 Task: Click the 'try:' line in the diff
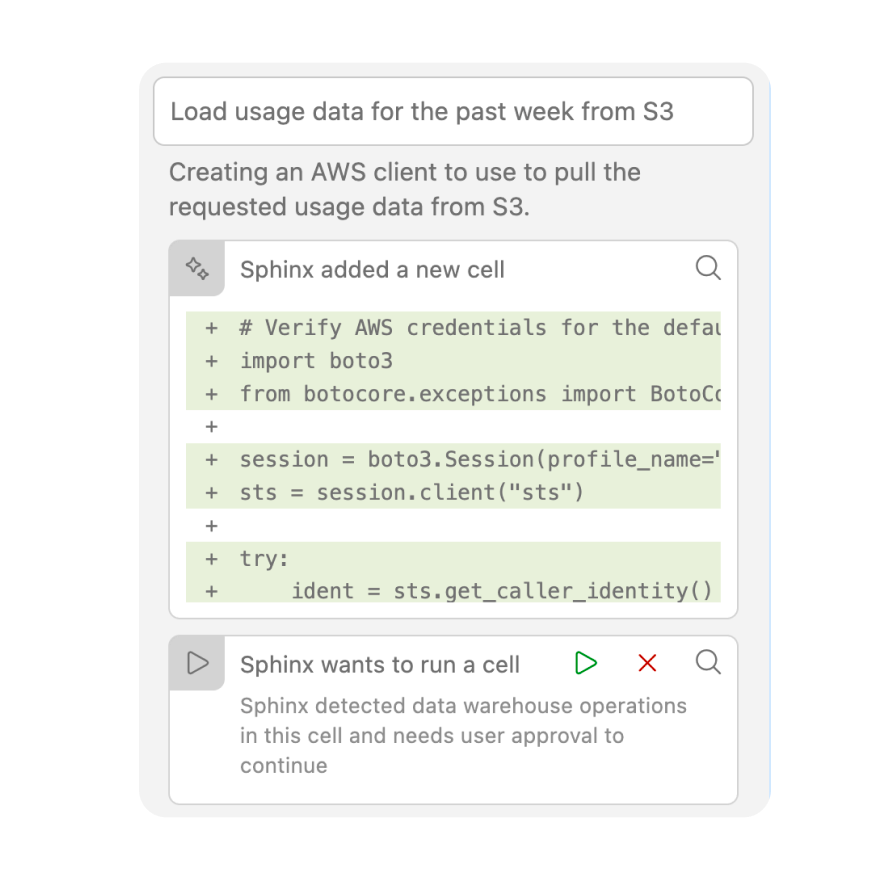[264, 559]
